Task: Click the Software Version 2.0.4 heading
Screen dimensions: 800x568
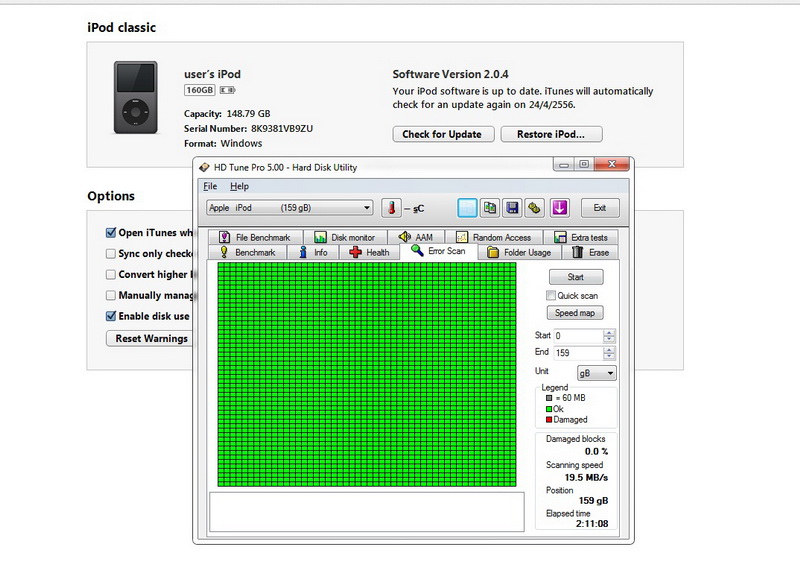Action: (x=451, y=75)
